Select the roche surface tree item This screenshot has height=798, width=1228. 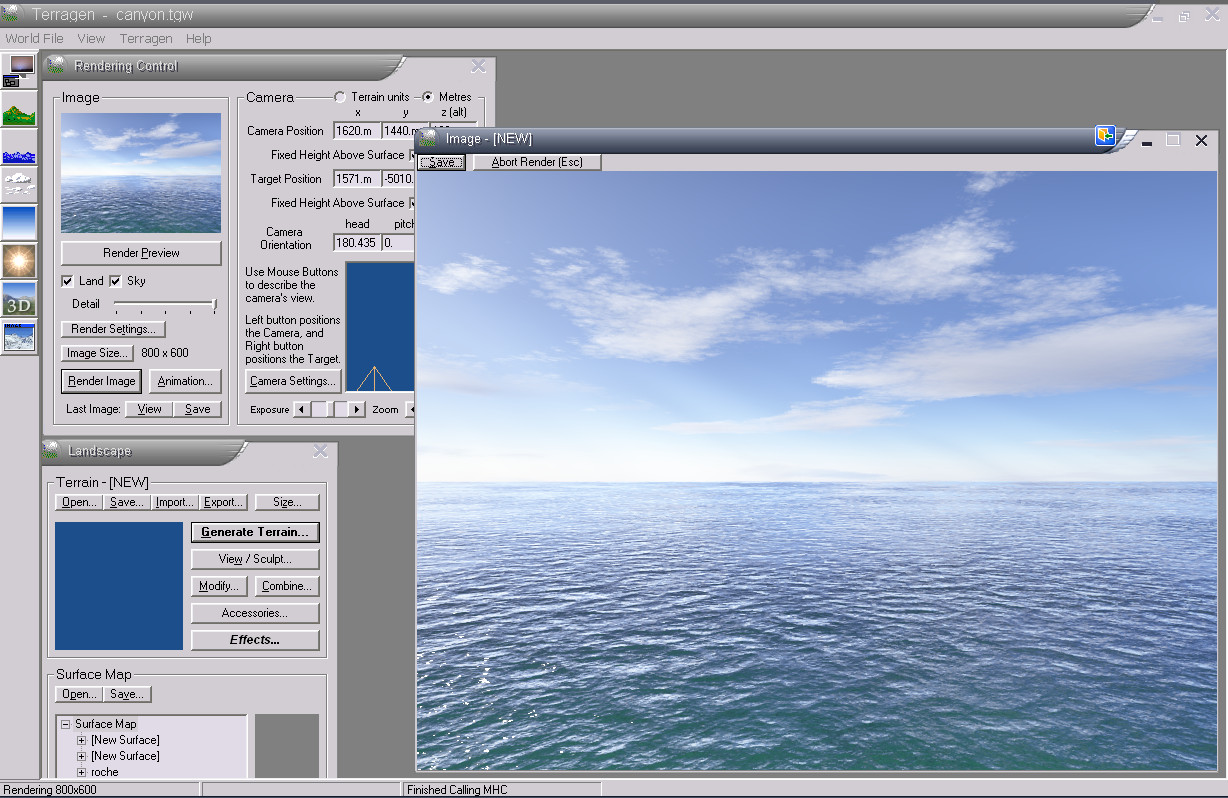104,772
